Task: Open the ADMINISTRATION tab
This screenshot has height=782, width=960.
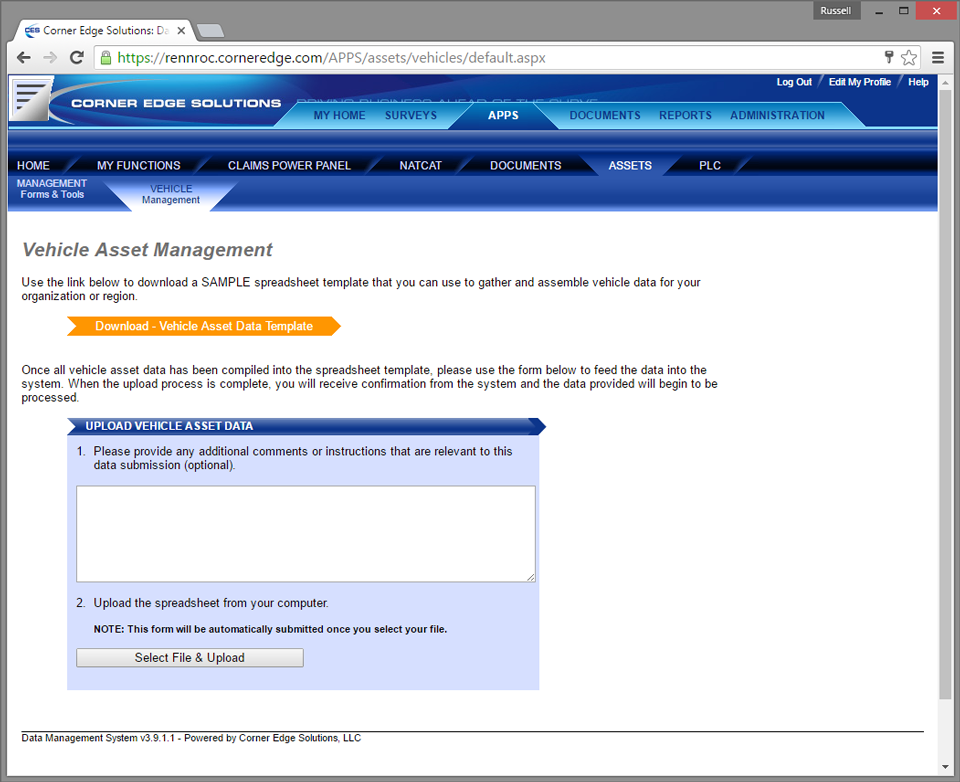Action: (777, 115)
